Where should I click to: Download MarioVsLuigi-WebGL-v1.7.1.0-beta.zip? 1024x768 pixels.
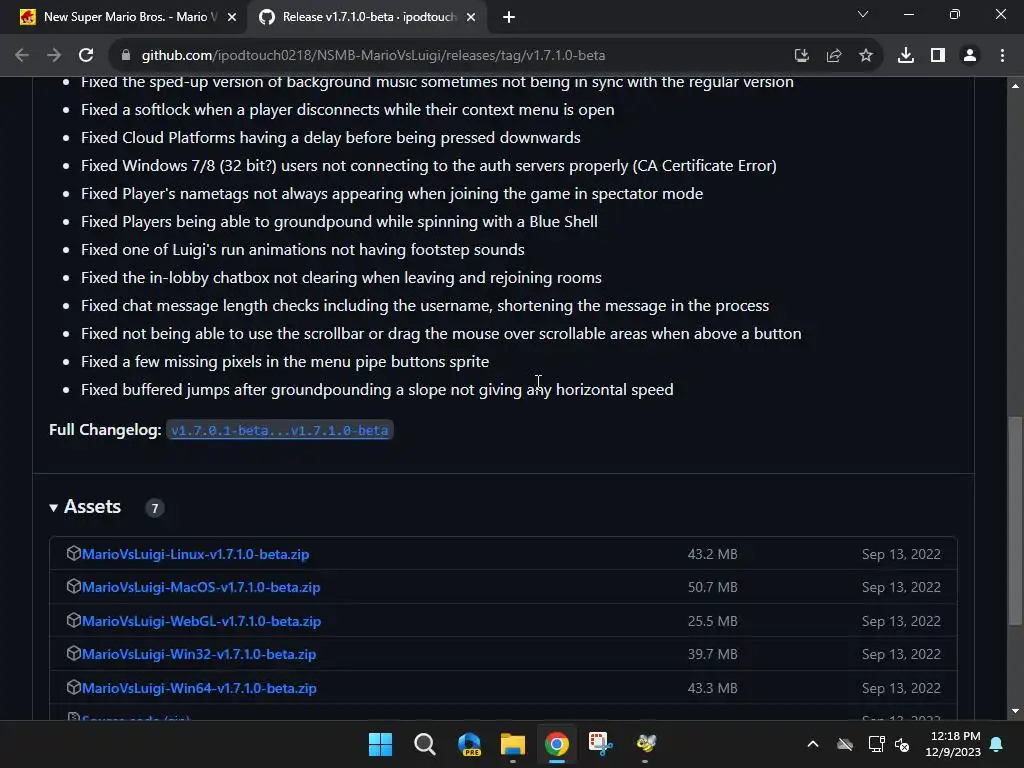201,621
